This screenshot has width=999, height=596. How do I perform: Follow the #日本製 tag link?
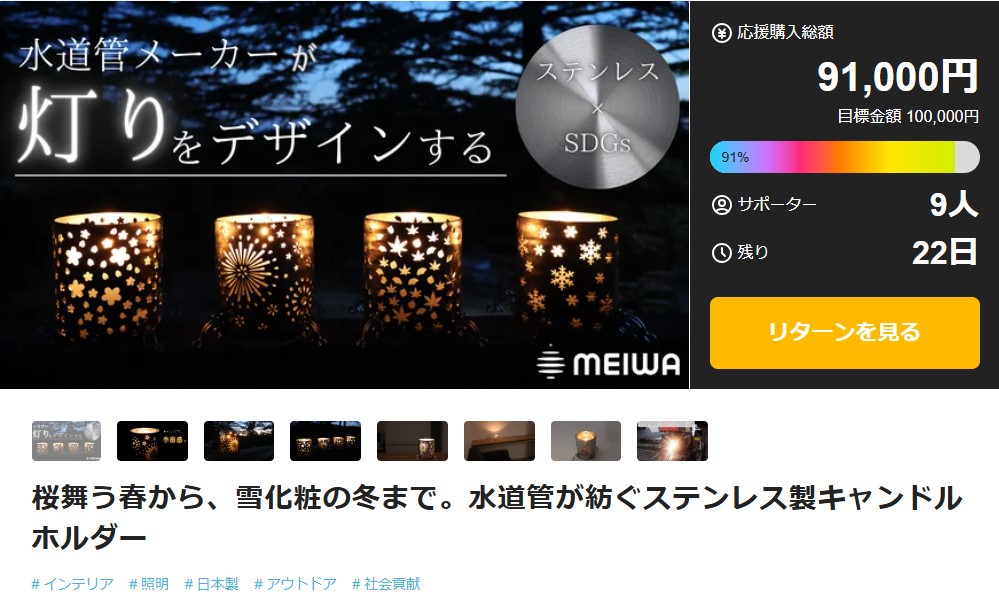coord(212,583)
